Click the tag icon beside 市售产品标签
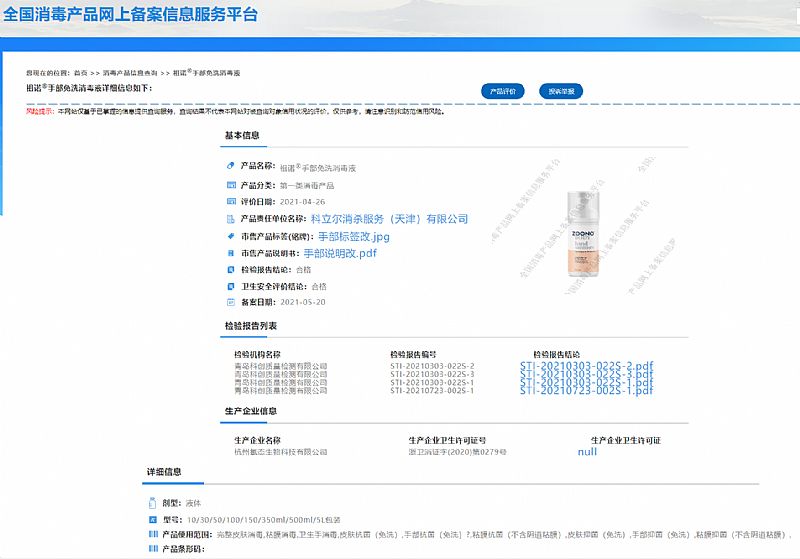Image resolution: width=800 pixels, height=559 pixels. tap(231, 236)
